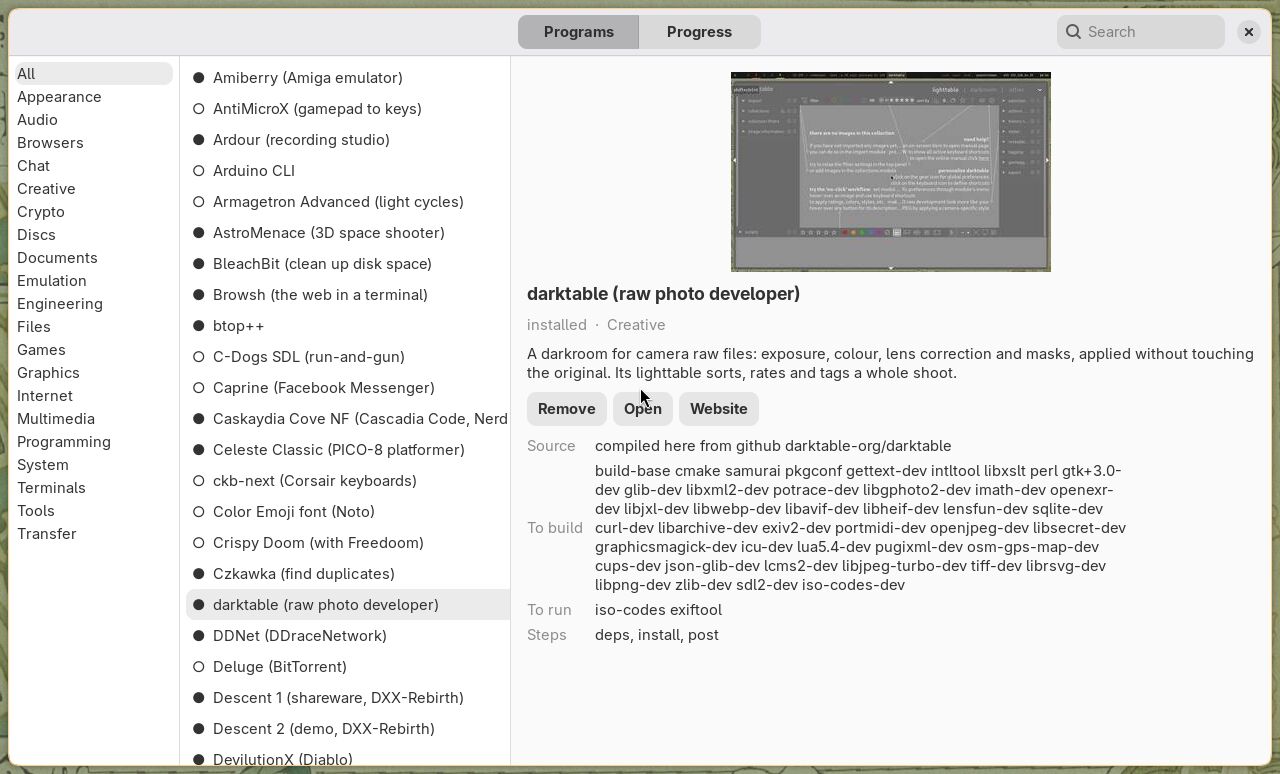Viewport: 1280px width, 774px height.
Task: Close the window with the X button
Action: point(1249,32)
